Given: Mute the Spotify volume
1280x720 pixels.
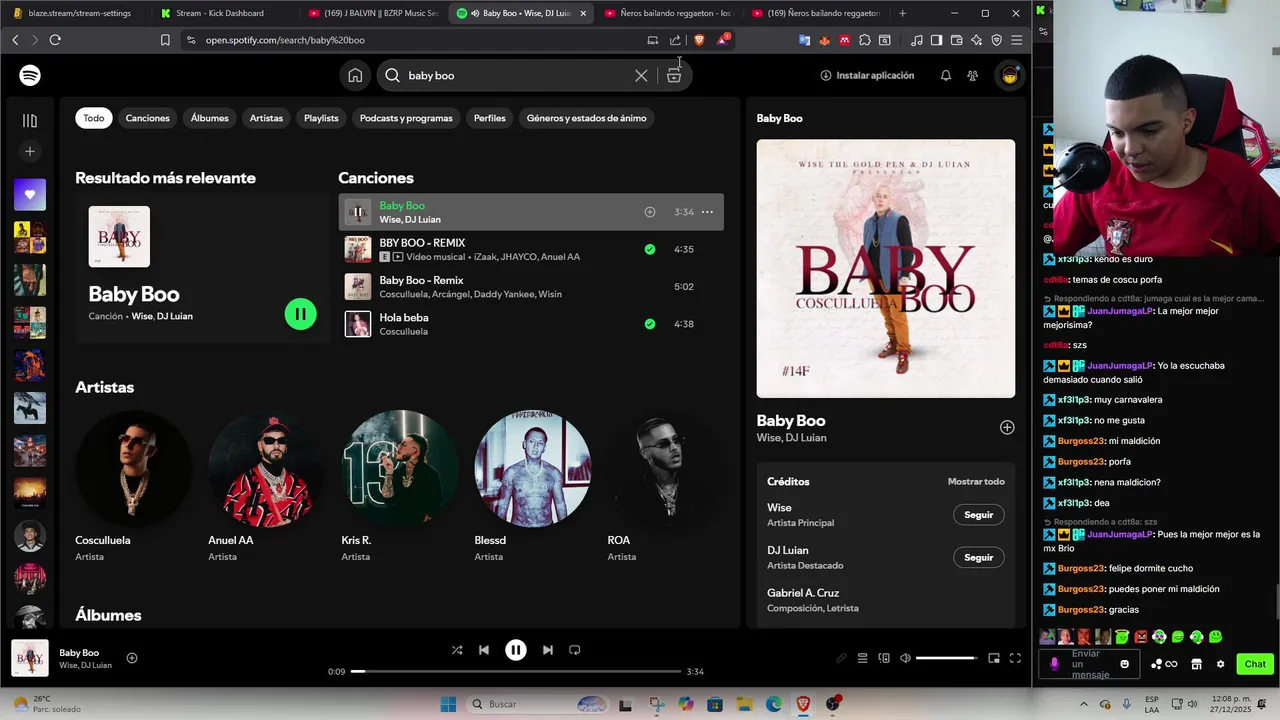Looking at the screenshot, I should 905,658.
